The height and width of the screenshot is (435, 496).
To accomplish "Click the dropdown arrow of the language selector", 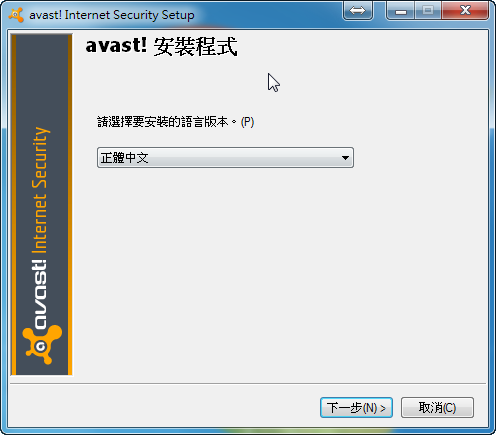I will 345,158.
